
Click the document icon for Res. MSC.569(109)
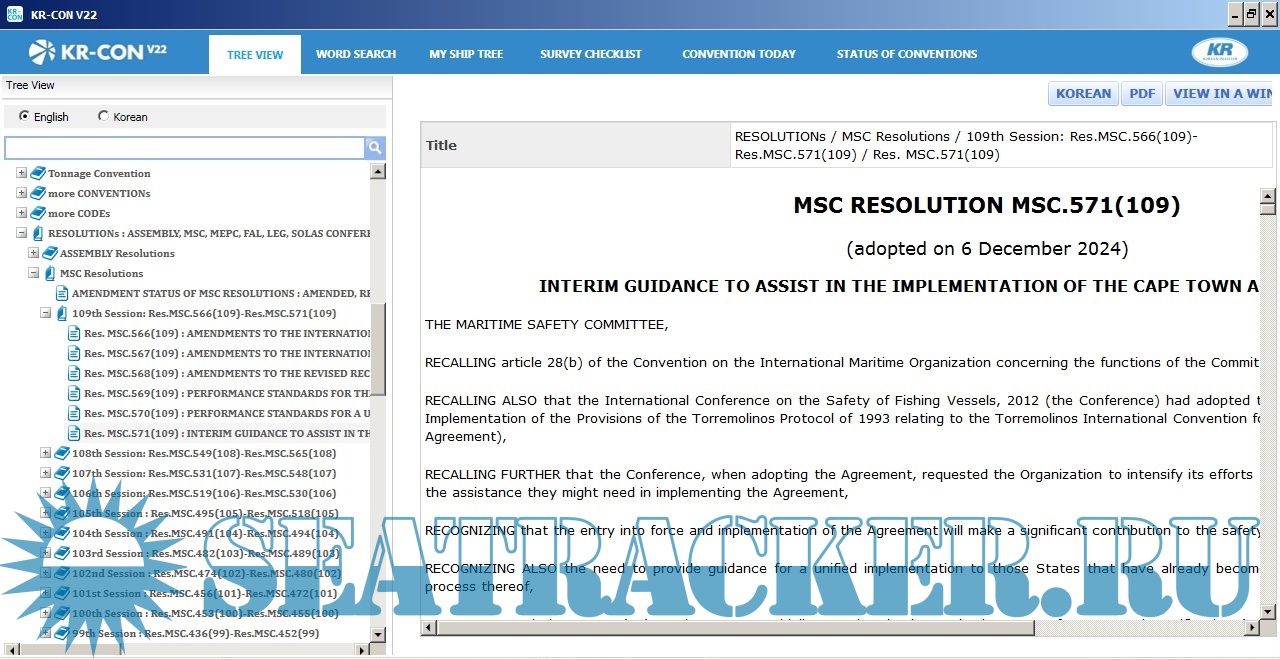click(x=74, y=393)
